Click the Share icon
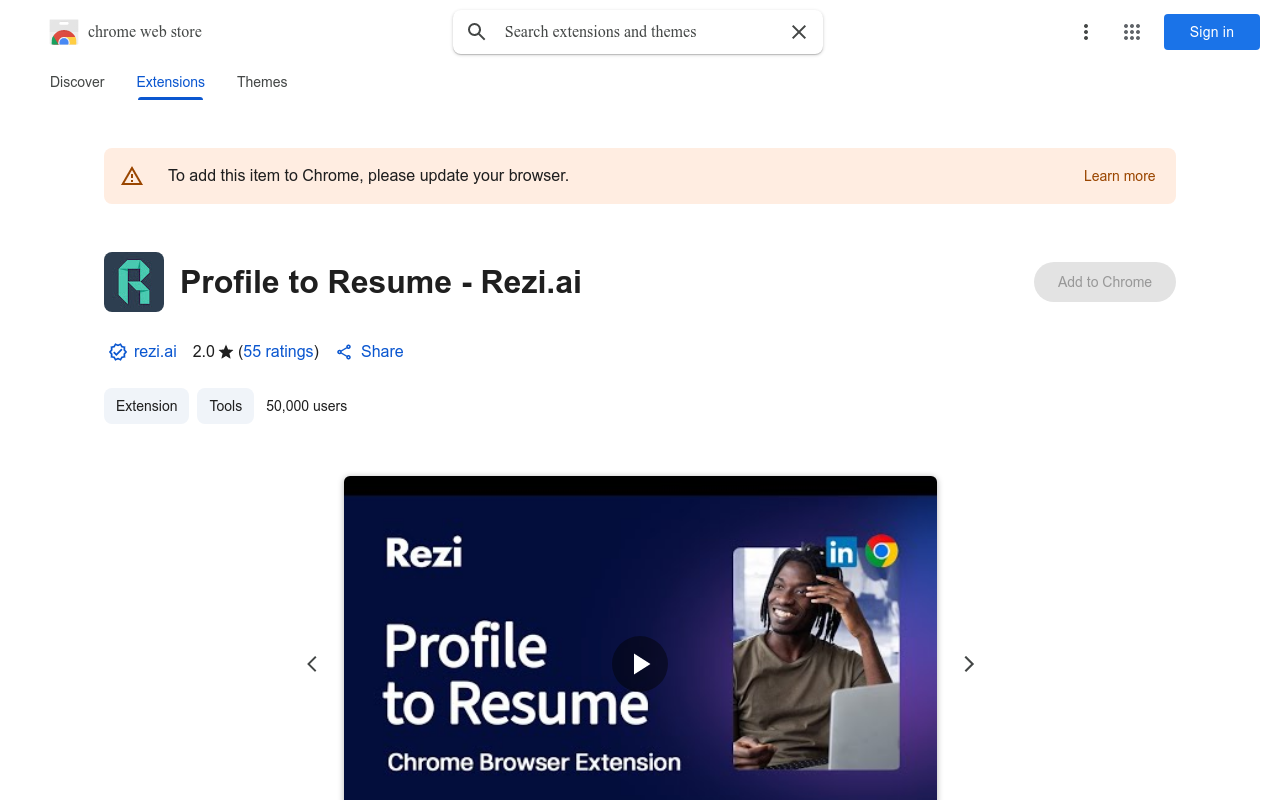1280x800 pixels. click(x=344, y=352)
